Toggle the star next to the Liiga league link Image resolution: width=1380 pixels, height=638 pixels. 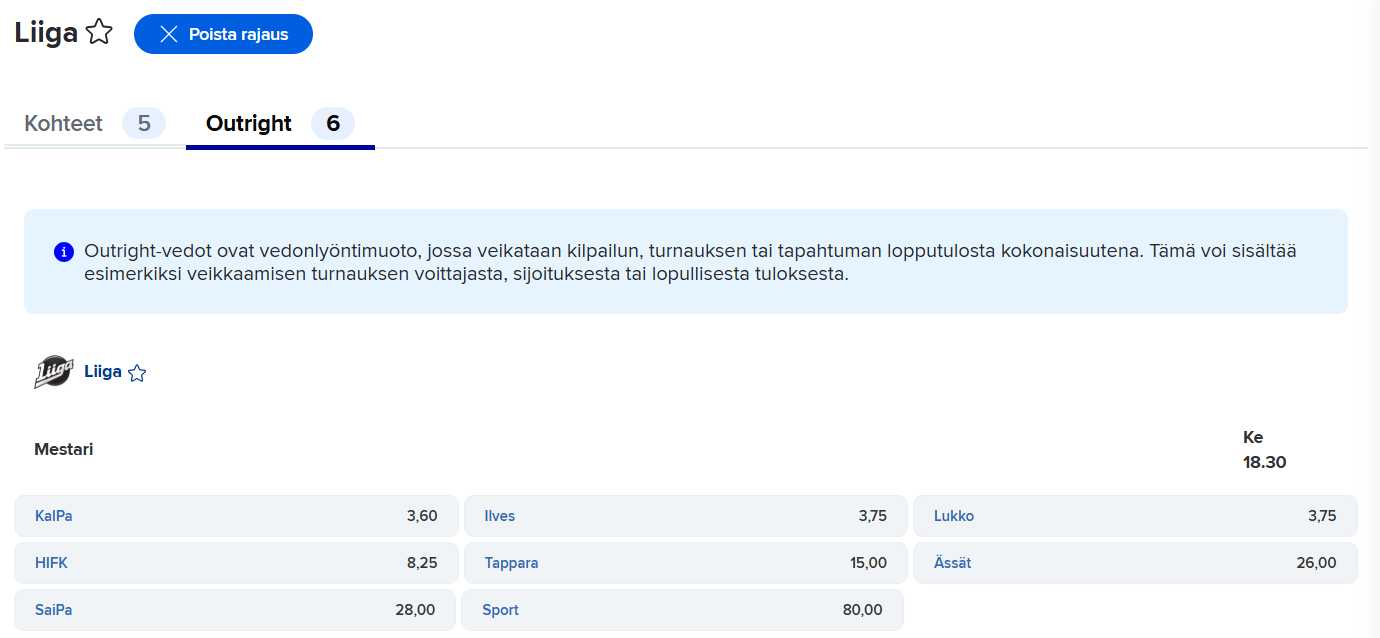point(137,373)
